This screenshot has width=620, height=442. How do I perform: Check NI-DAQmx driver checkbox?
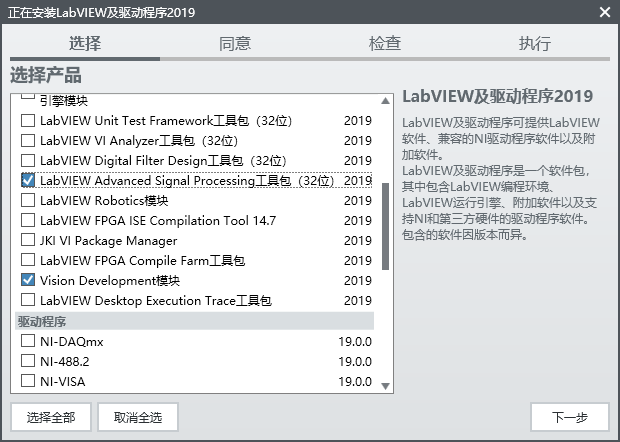click(x=28, y=341)
